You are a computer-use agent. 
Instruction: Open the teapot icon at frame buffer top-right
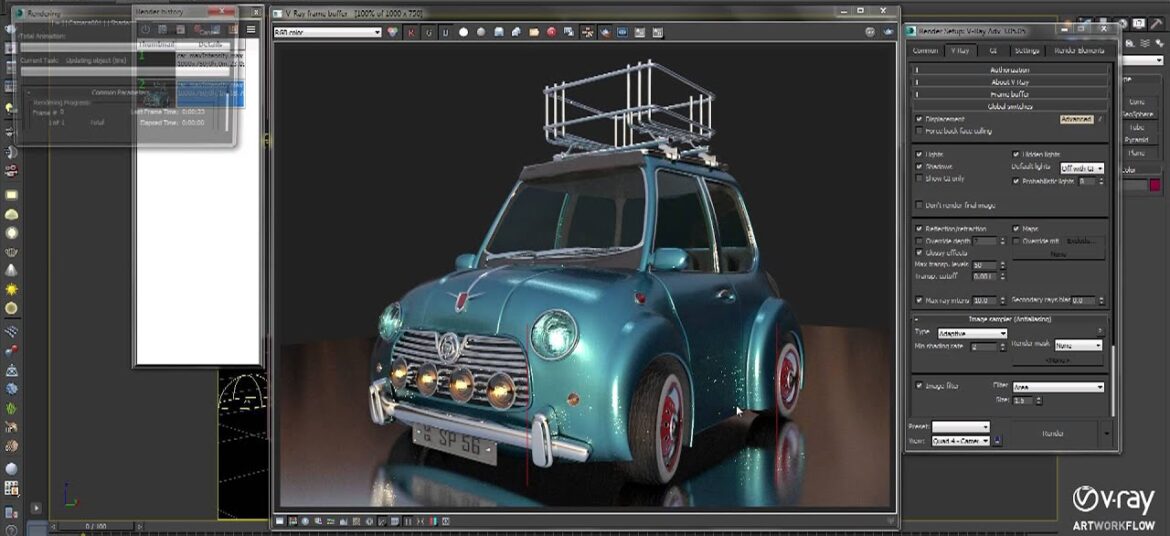point(888,32)
